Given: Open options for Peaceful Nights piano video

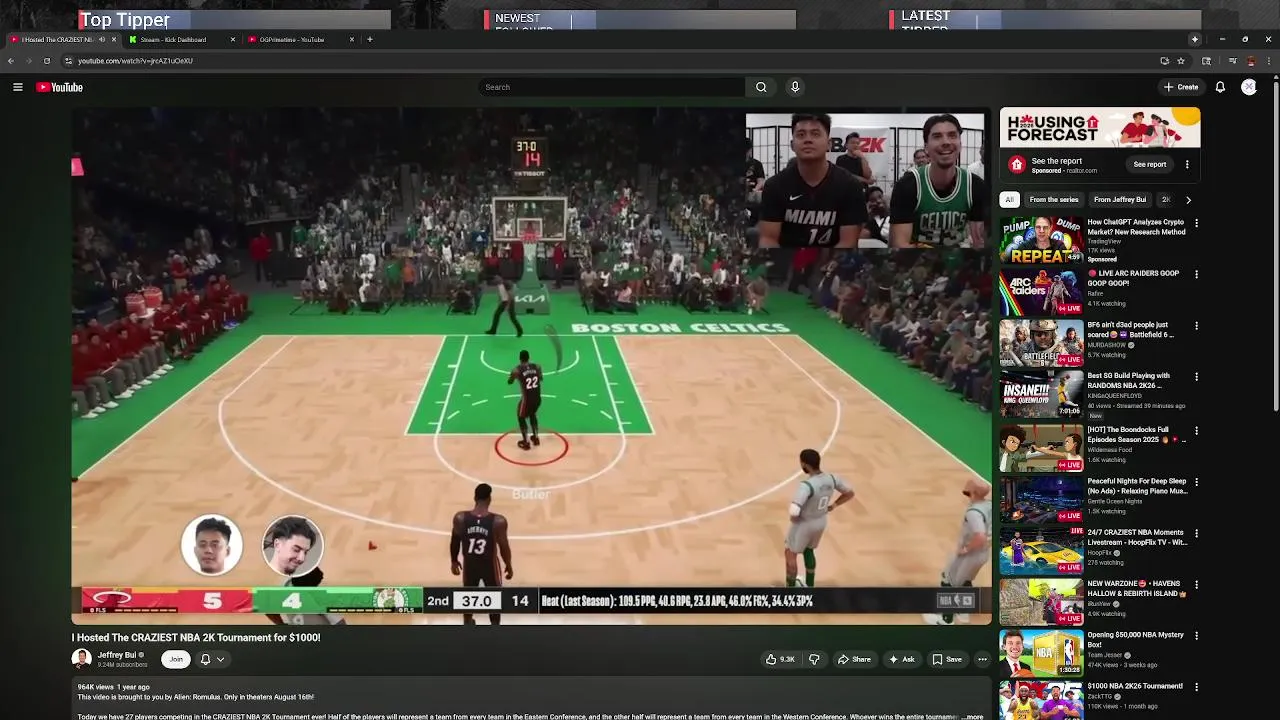Looking at the screenshot, I should point(1196,482).
